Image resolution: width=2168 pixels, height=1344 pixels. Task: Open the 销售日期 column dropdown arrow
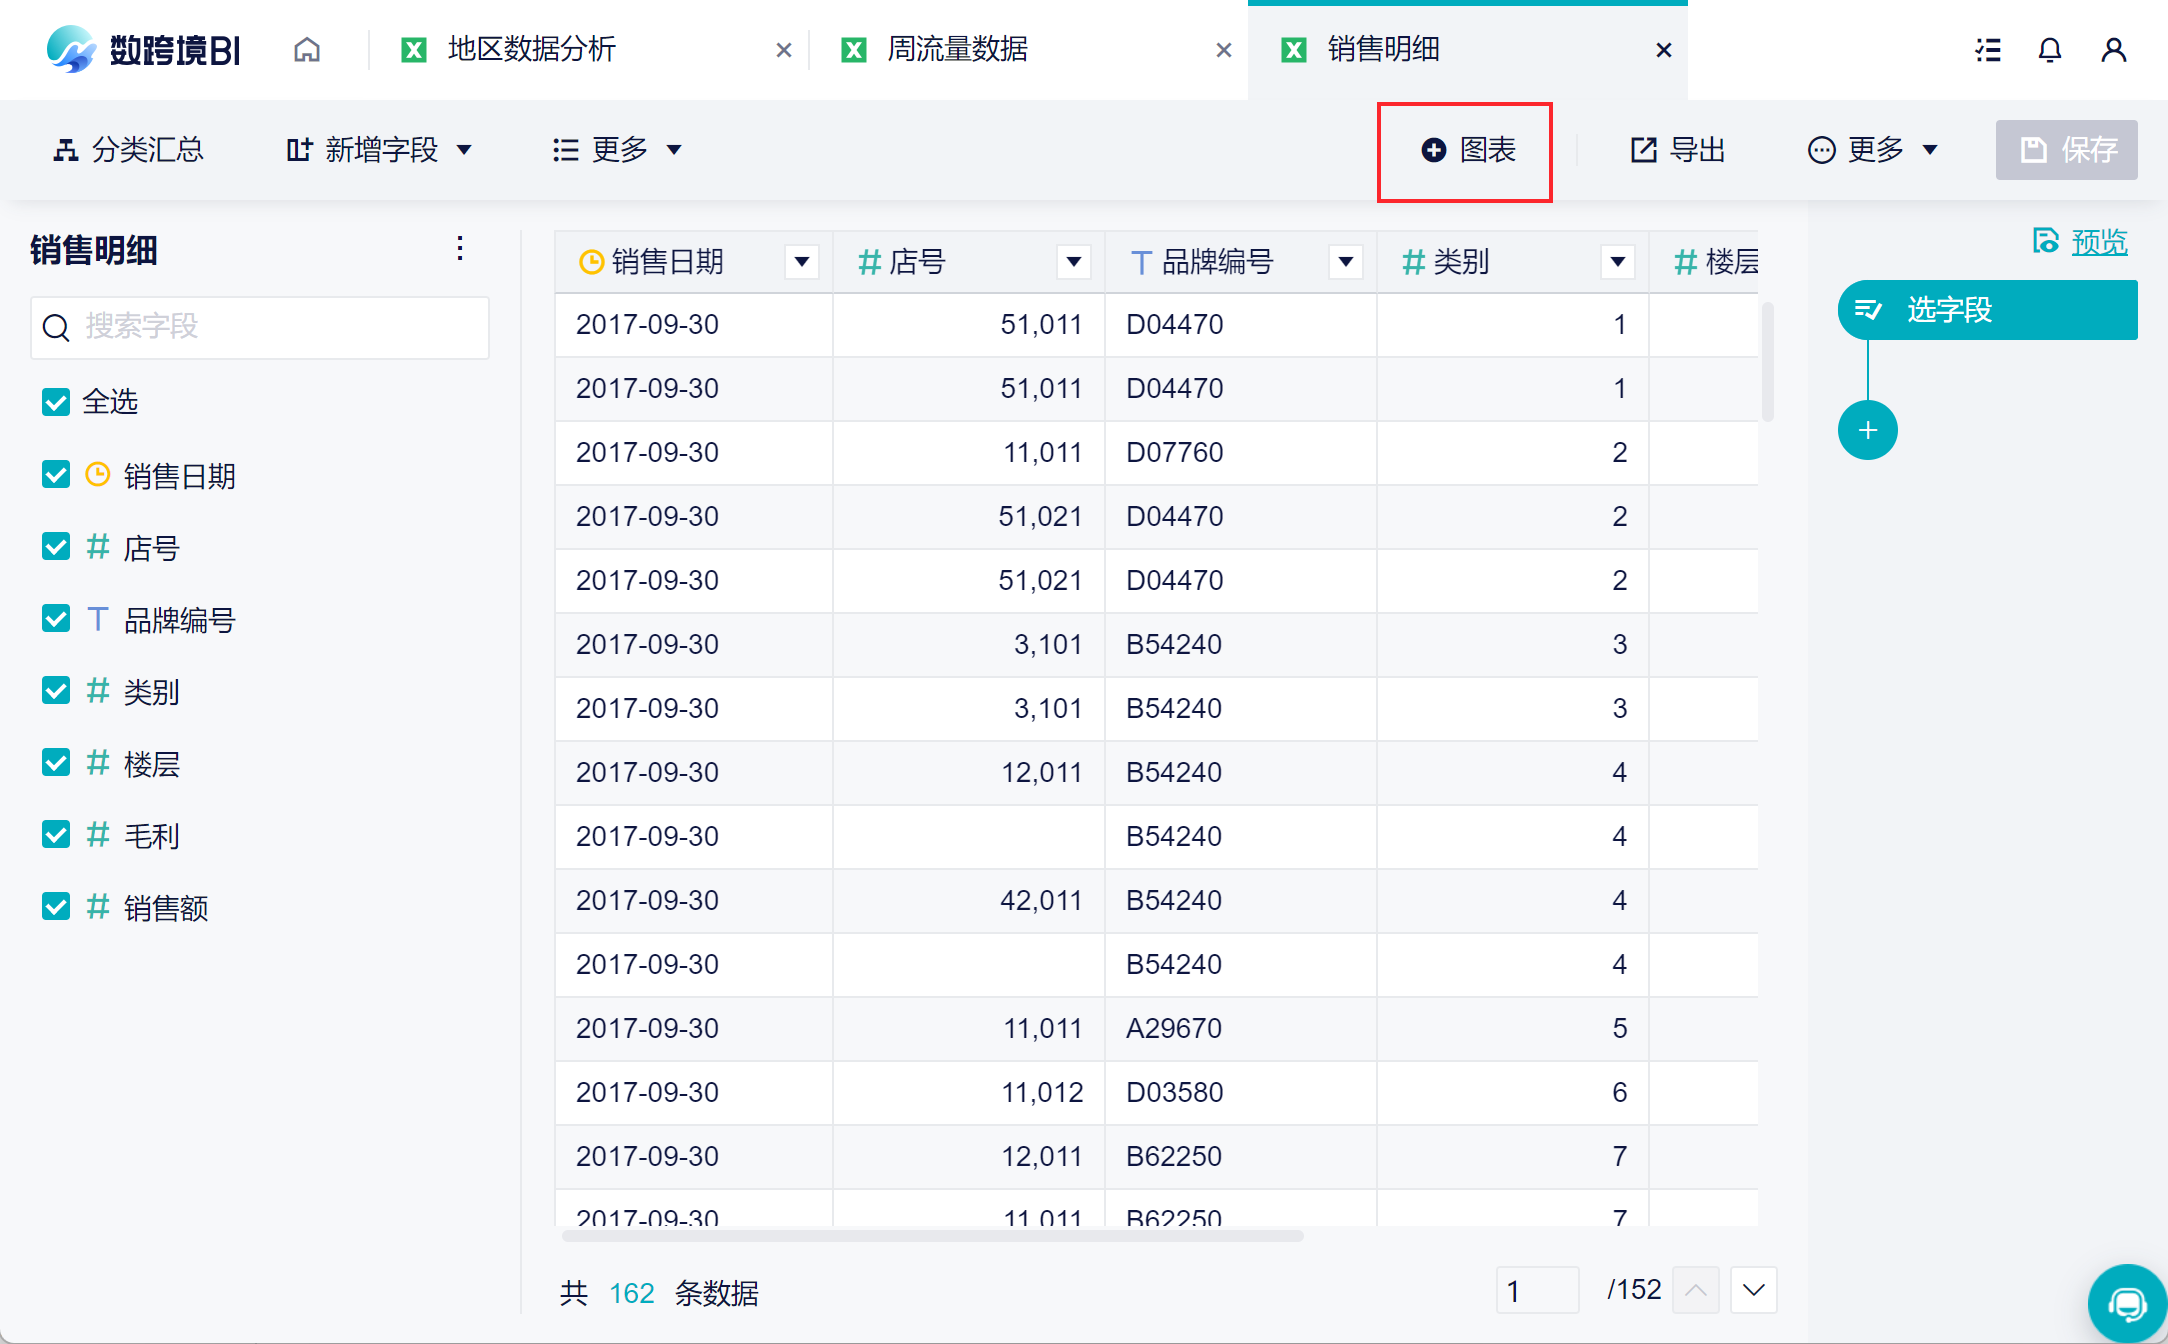802,262
